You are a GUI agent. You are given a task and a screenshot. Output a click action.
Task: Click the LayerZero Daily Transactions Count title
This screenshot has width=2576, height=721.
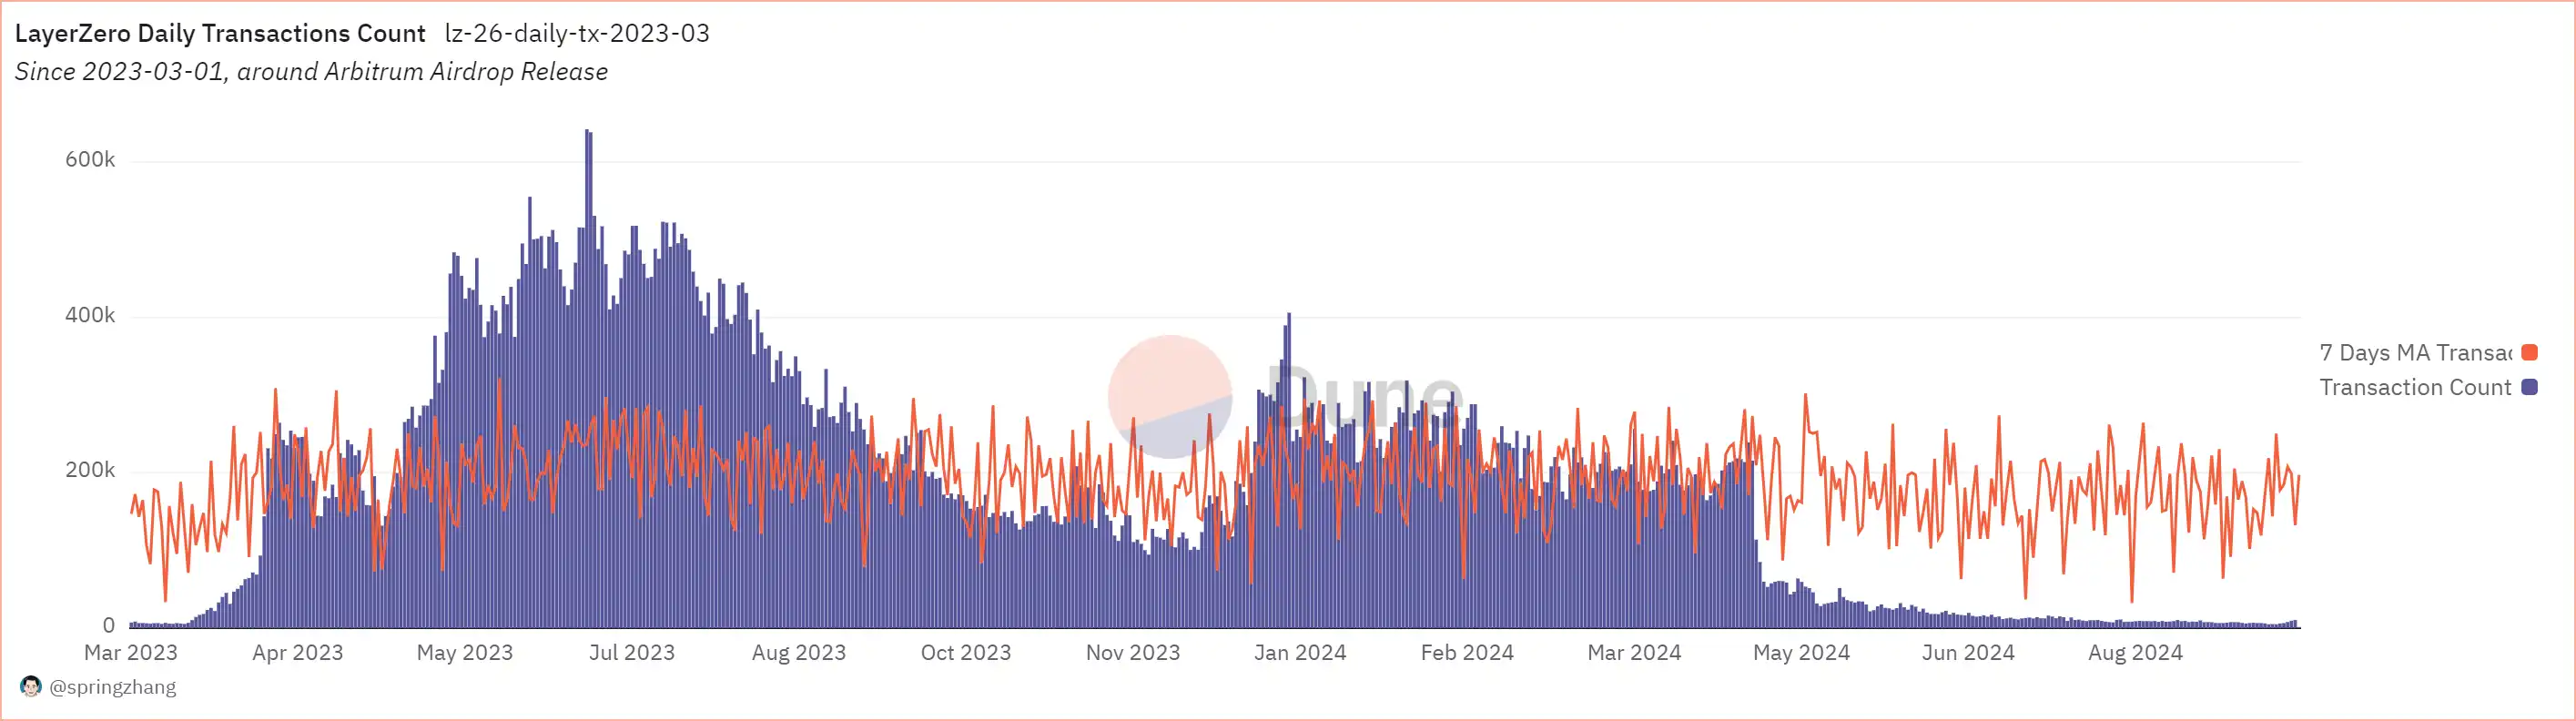point(220,33)
